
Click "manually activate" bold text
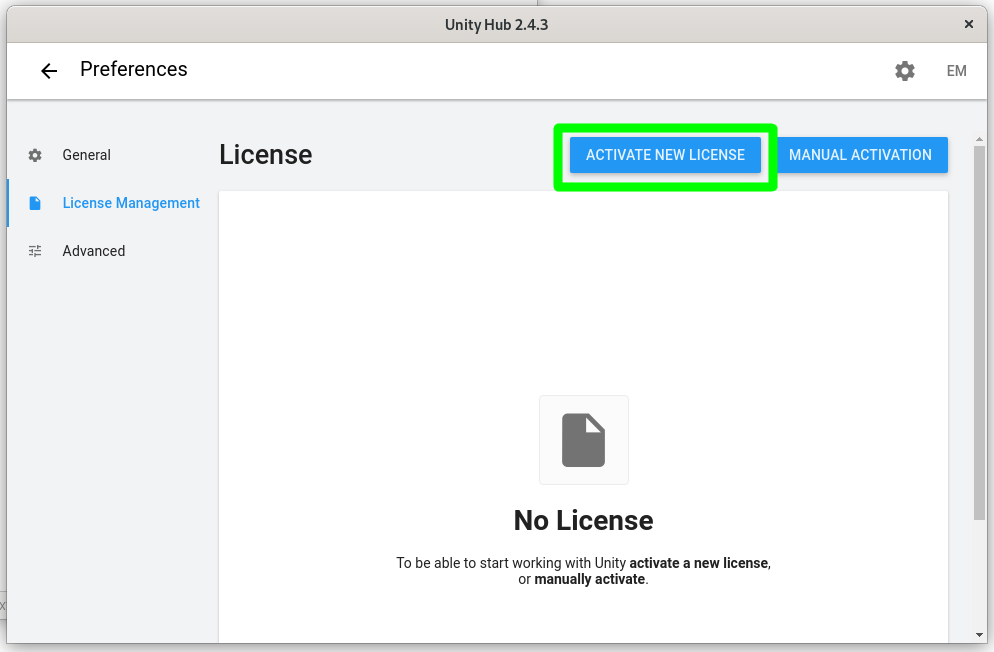590,579
